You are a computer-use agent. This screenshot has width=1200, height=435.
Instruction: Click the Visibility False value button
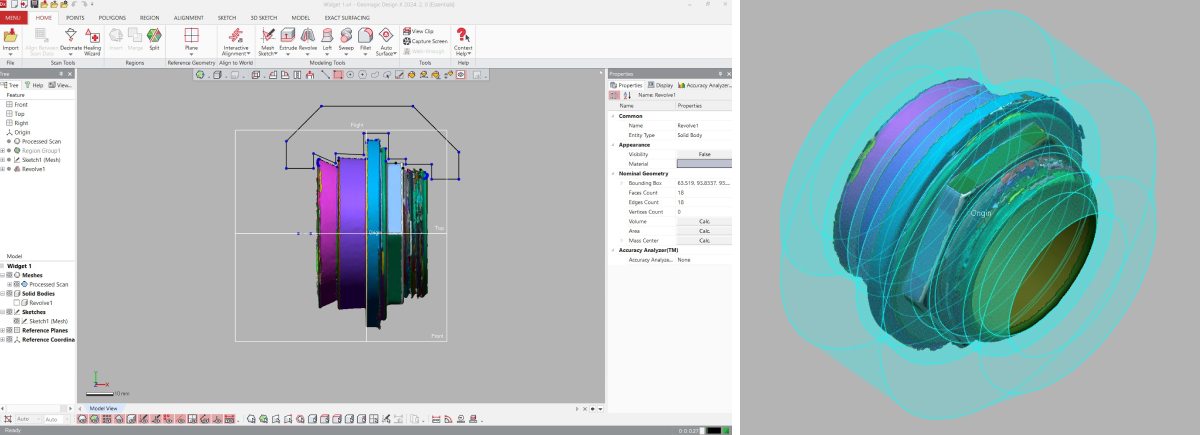tap(704, 154)
